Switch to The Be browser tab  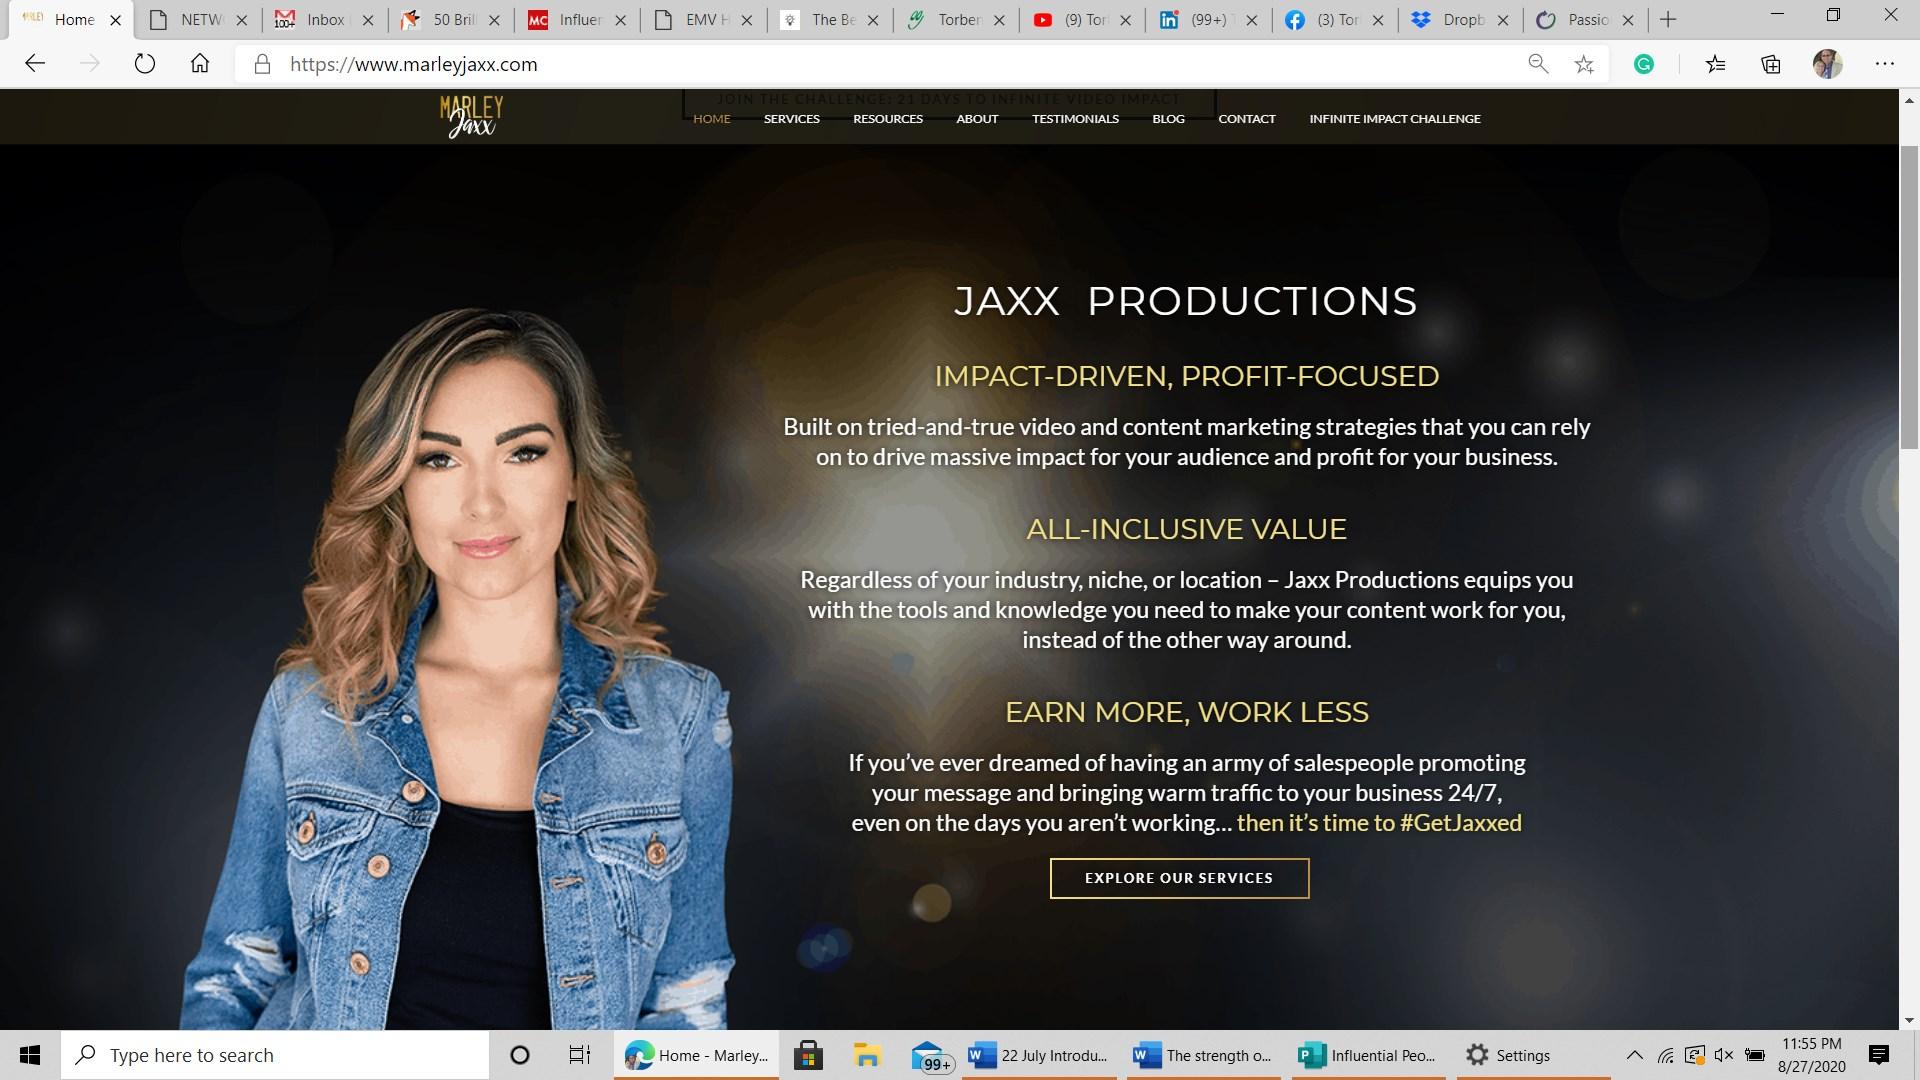pyautogui.click(x=829, y=19)
